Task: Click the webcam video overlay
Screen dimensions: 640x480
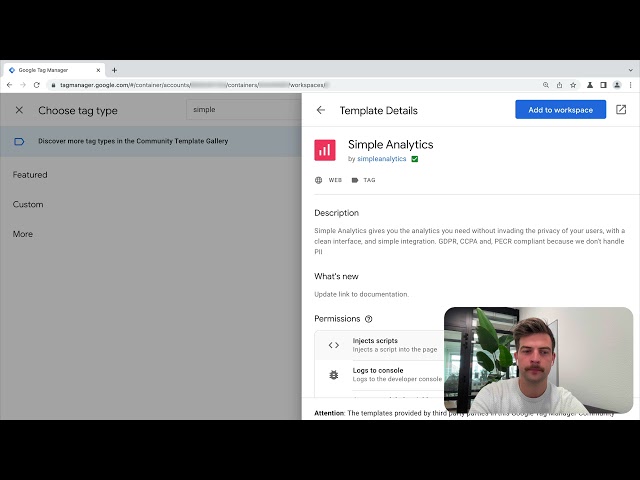Action: coord(538,360)
